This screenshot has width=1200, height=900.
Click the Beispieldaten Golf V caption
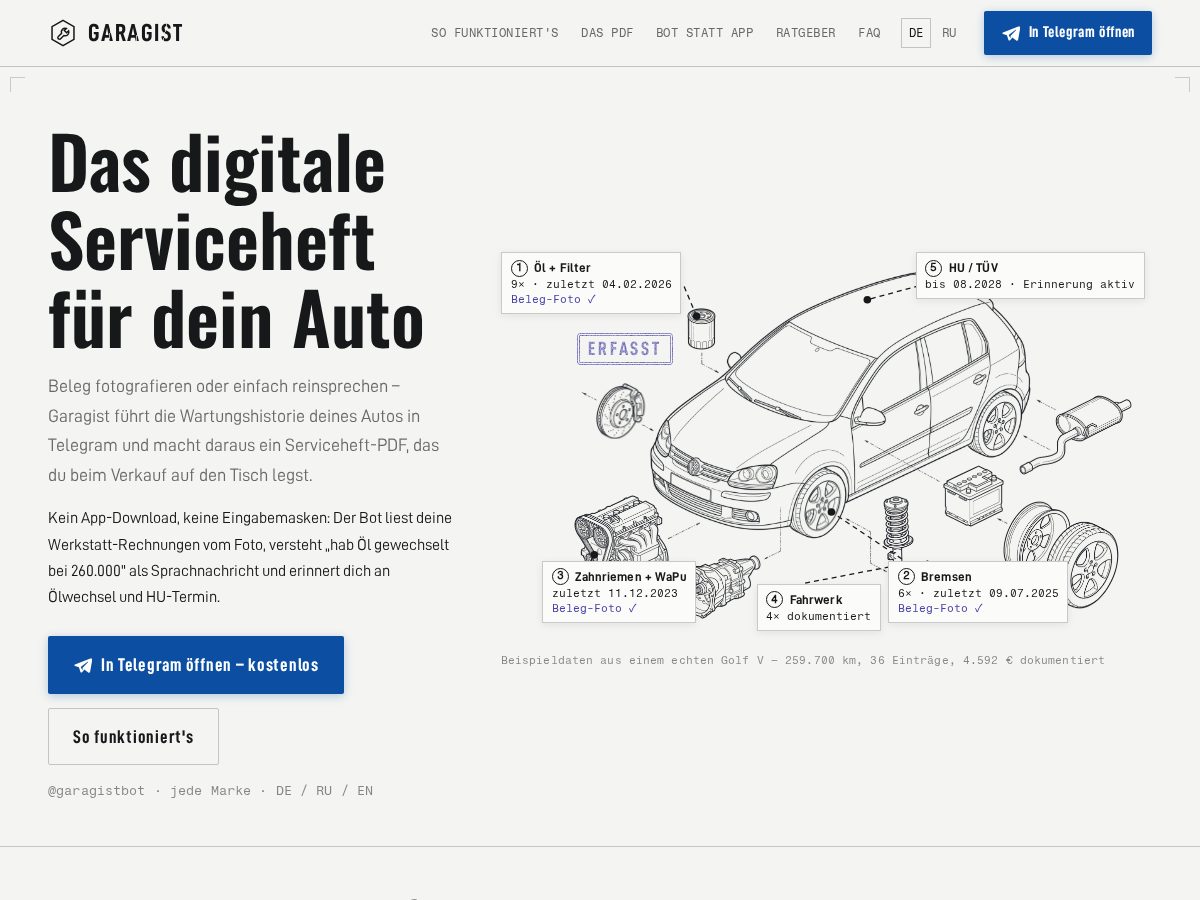pyautogui.click(x=803, y=660)
